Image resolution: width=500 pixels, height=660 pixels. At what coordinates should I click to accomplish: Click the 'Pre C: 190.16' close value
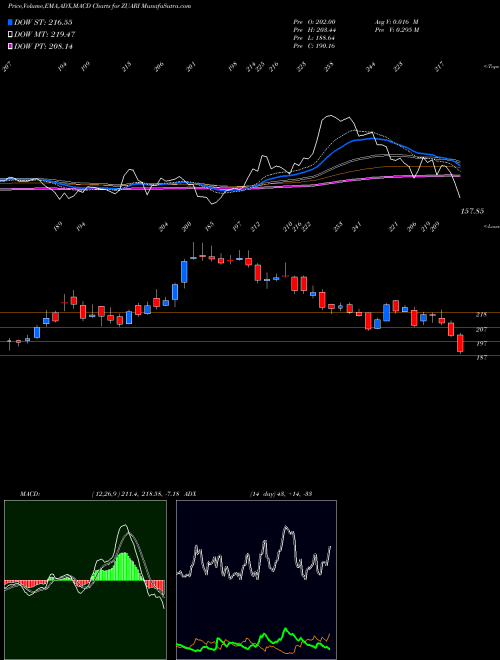(314, 46)
